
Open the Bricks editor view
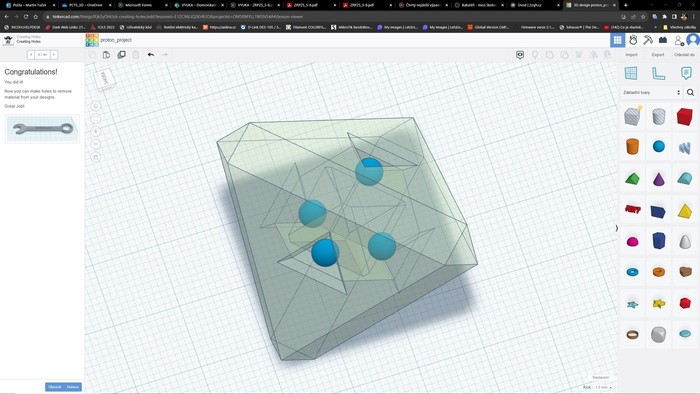click(663, 40)
